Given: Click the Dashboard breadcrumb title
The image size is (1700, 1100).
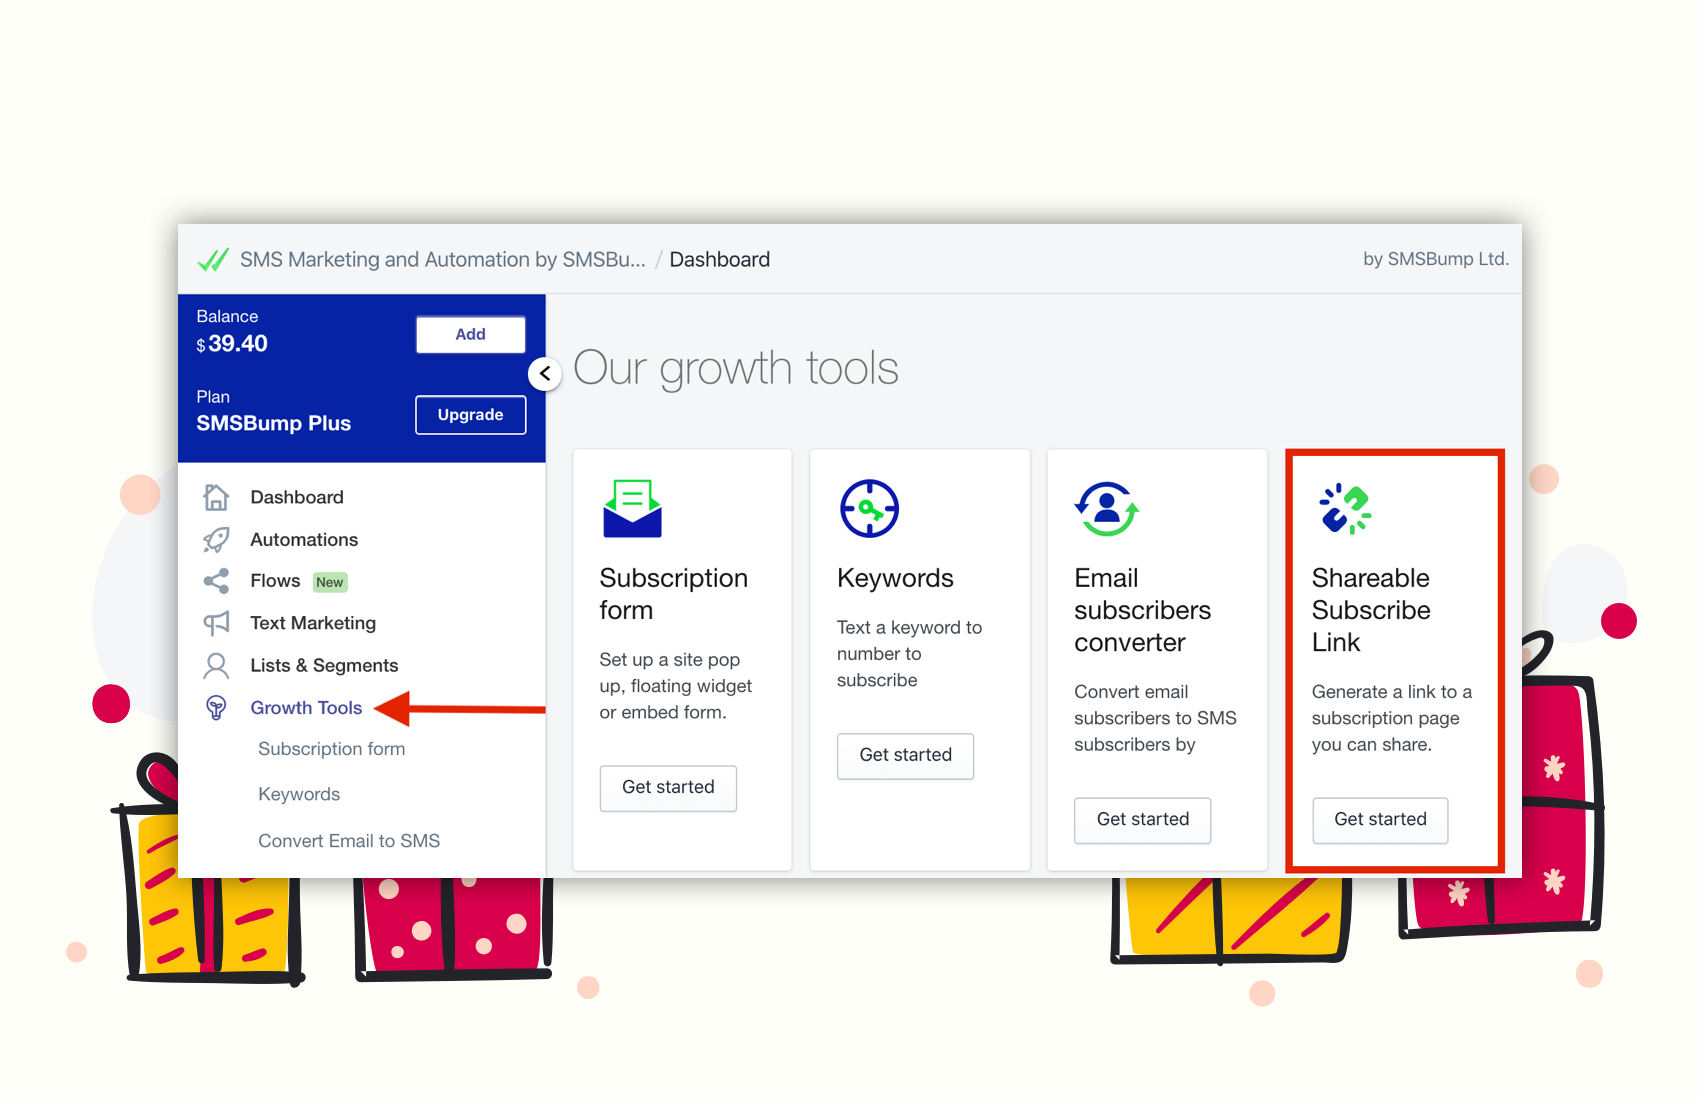Looking at the screenshot, I should pyautogui.click(x=720, y=260).
